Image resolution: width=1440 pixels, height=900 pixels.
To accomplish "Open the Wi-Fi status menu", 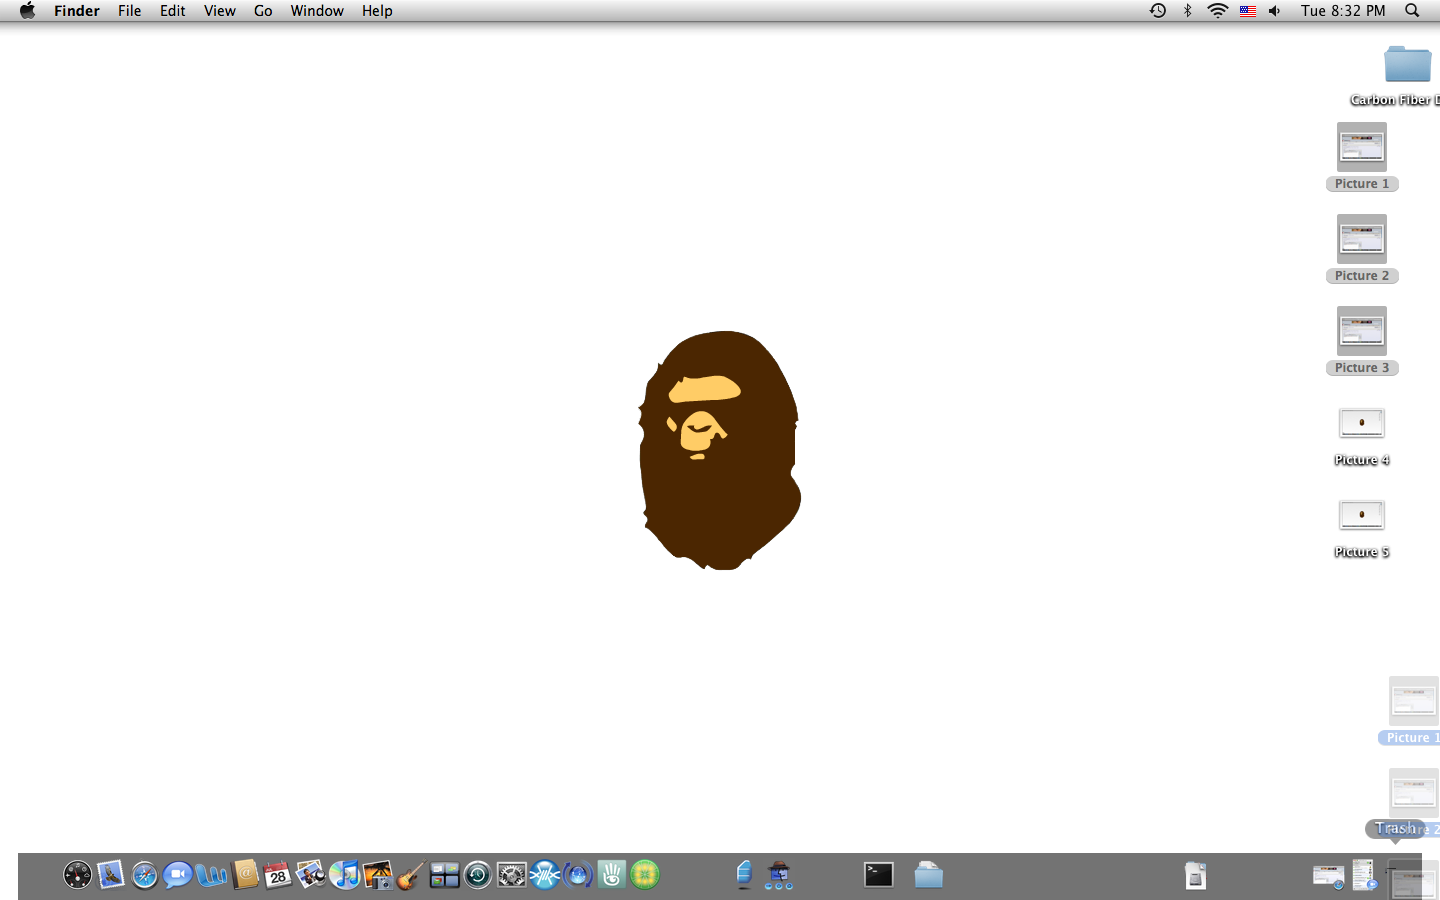I will coord(1217,11).
